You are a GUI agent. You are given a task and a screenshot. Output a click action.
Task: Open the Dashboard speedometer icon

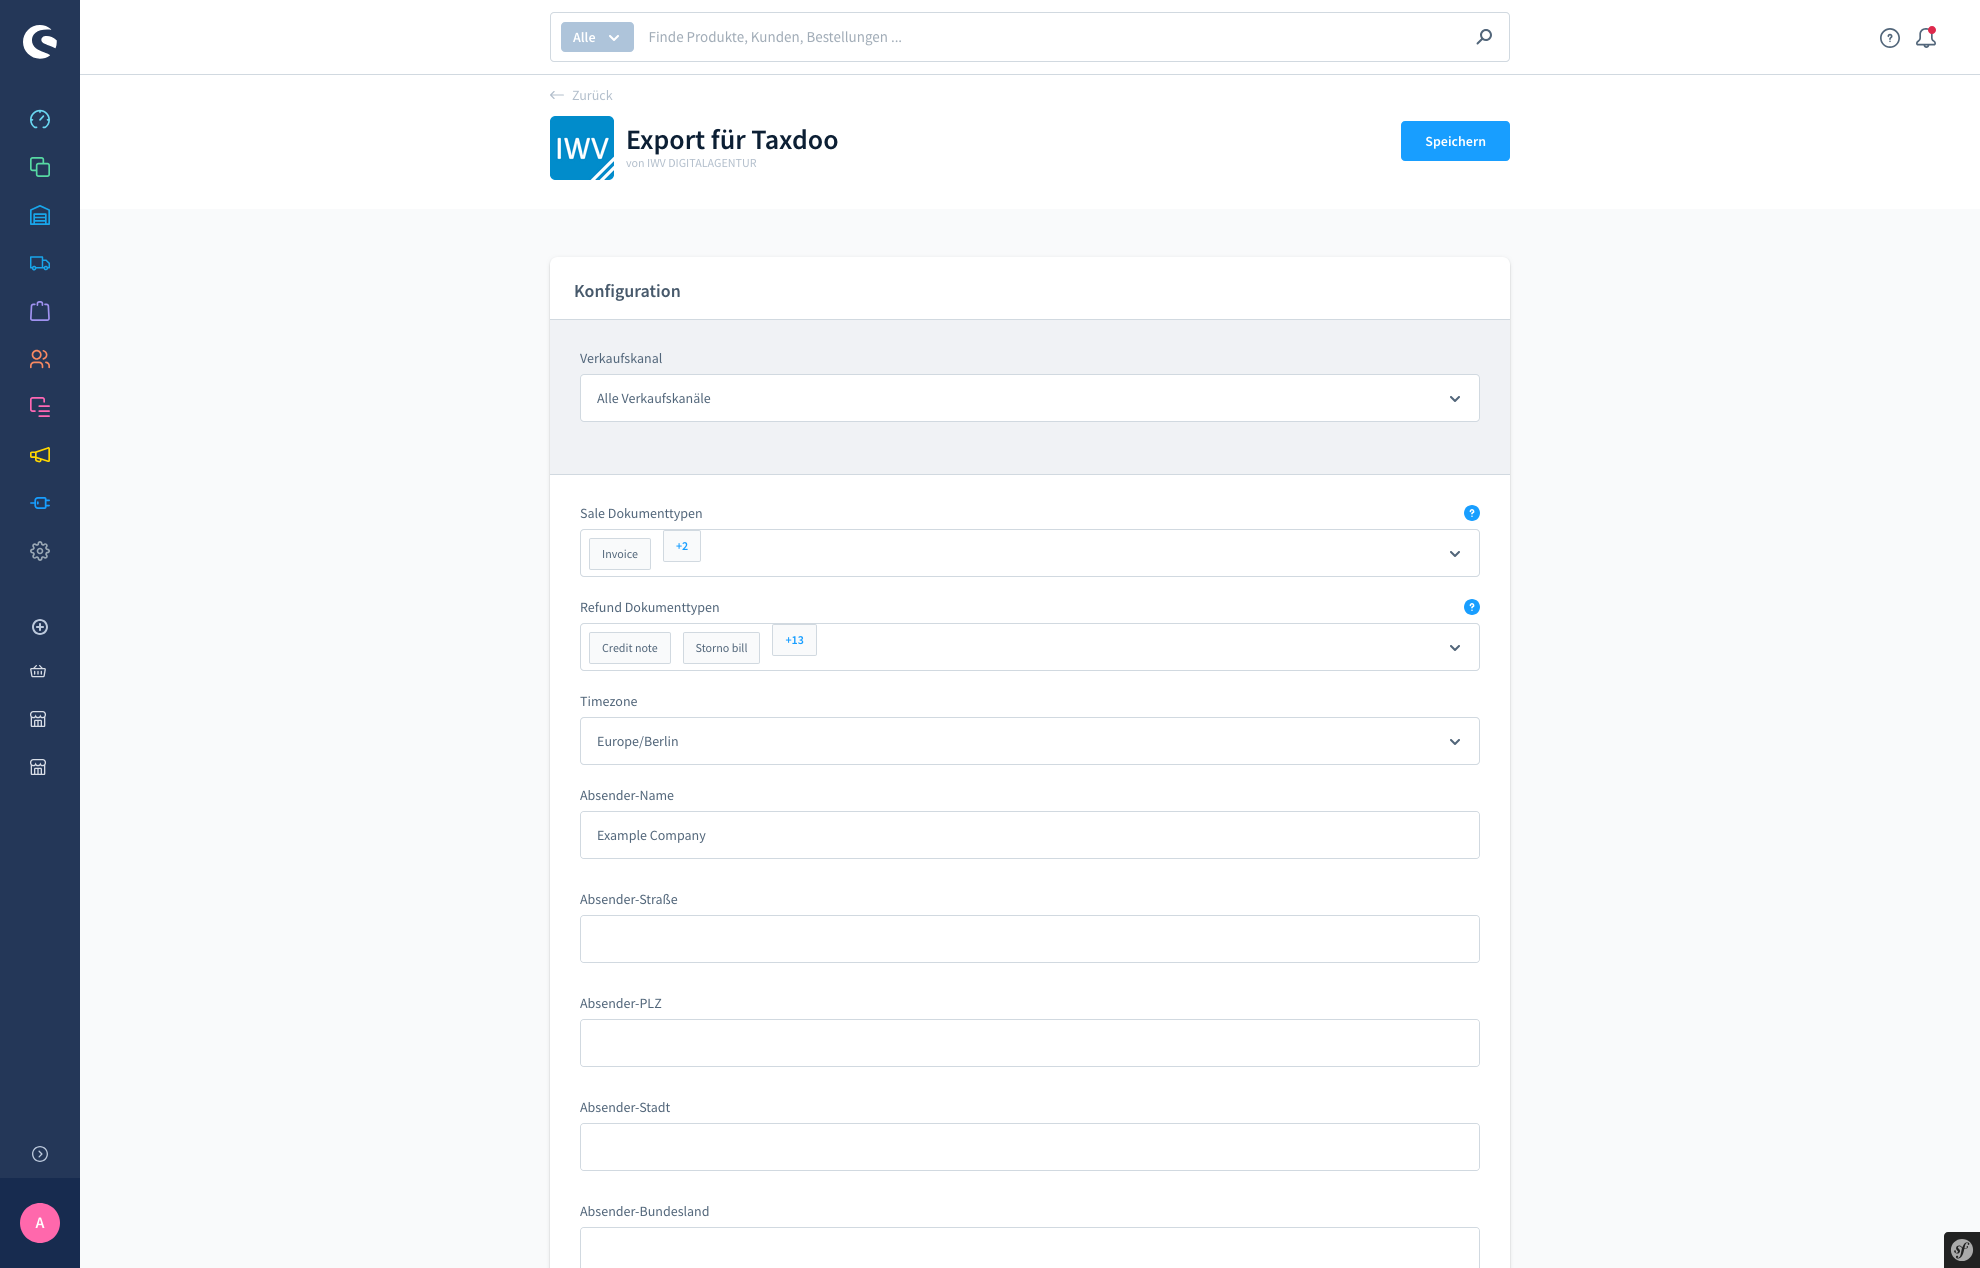tap(40, 119)
